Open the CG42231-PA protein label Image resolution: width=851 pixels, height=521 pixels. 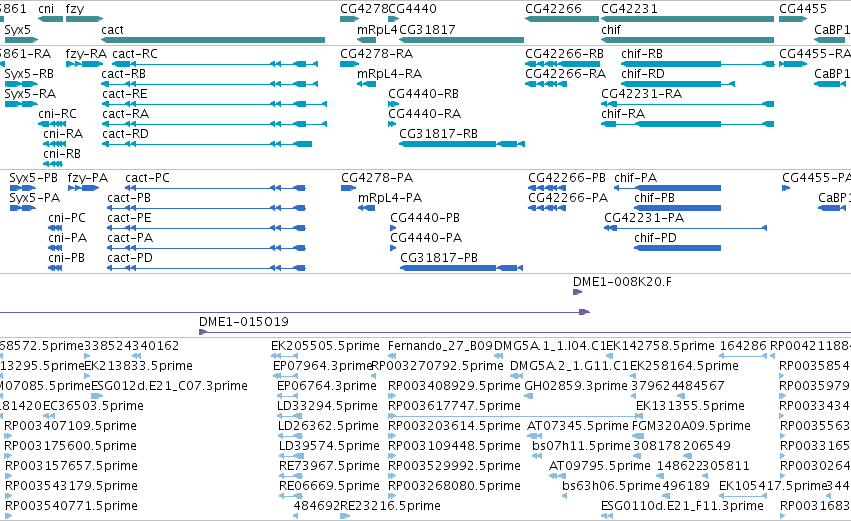pos(644,218)
